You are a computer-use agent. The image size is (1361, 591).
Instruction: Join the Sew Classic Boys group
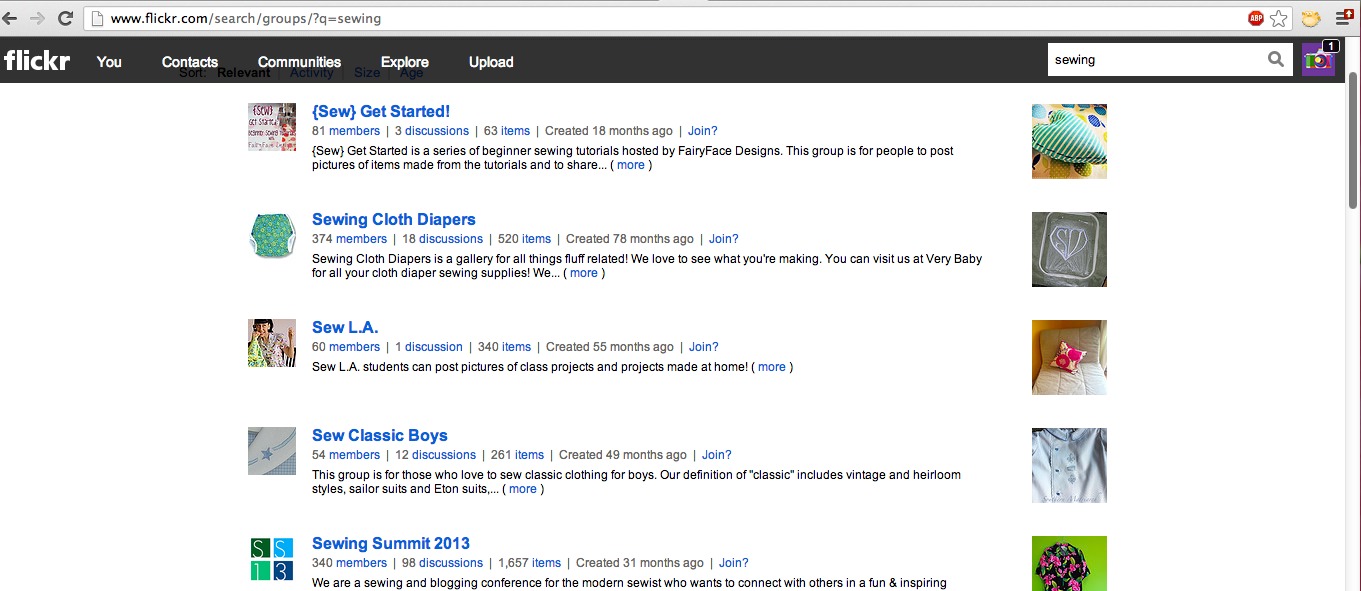[x=716, y=455]
